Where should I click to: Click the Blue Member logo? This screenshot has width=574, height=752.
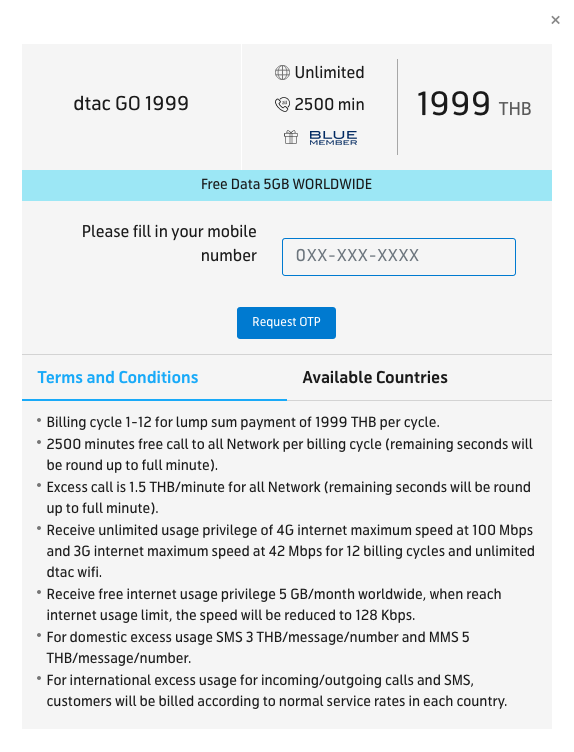coord(333,138)
